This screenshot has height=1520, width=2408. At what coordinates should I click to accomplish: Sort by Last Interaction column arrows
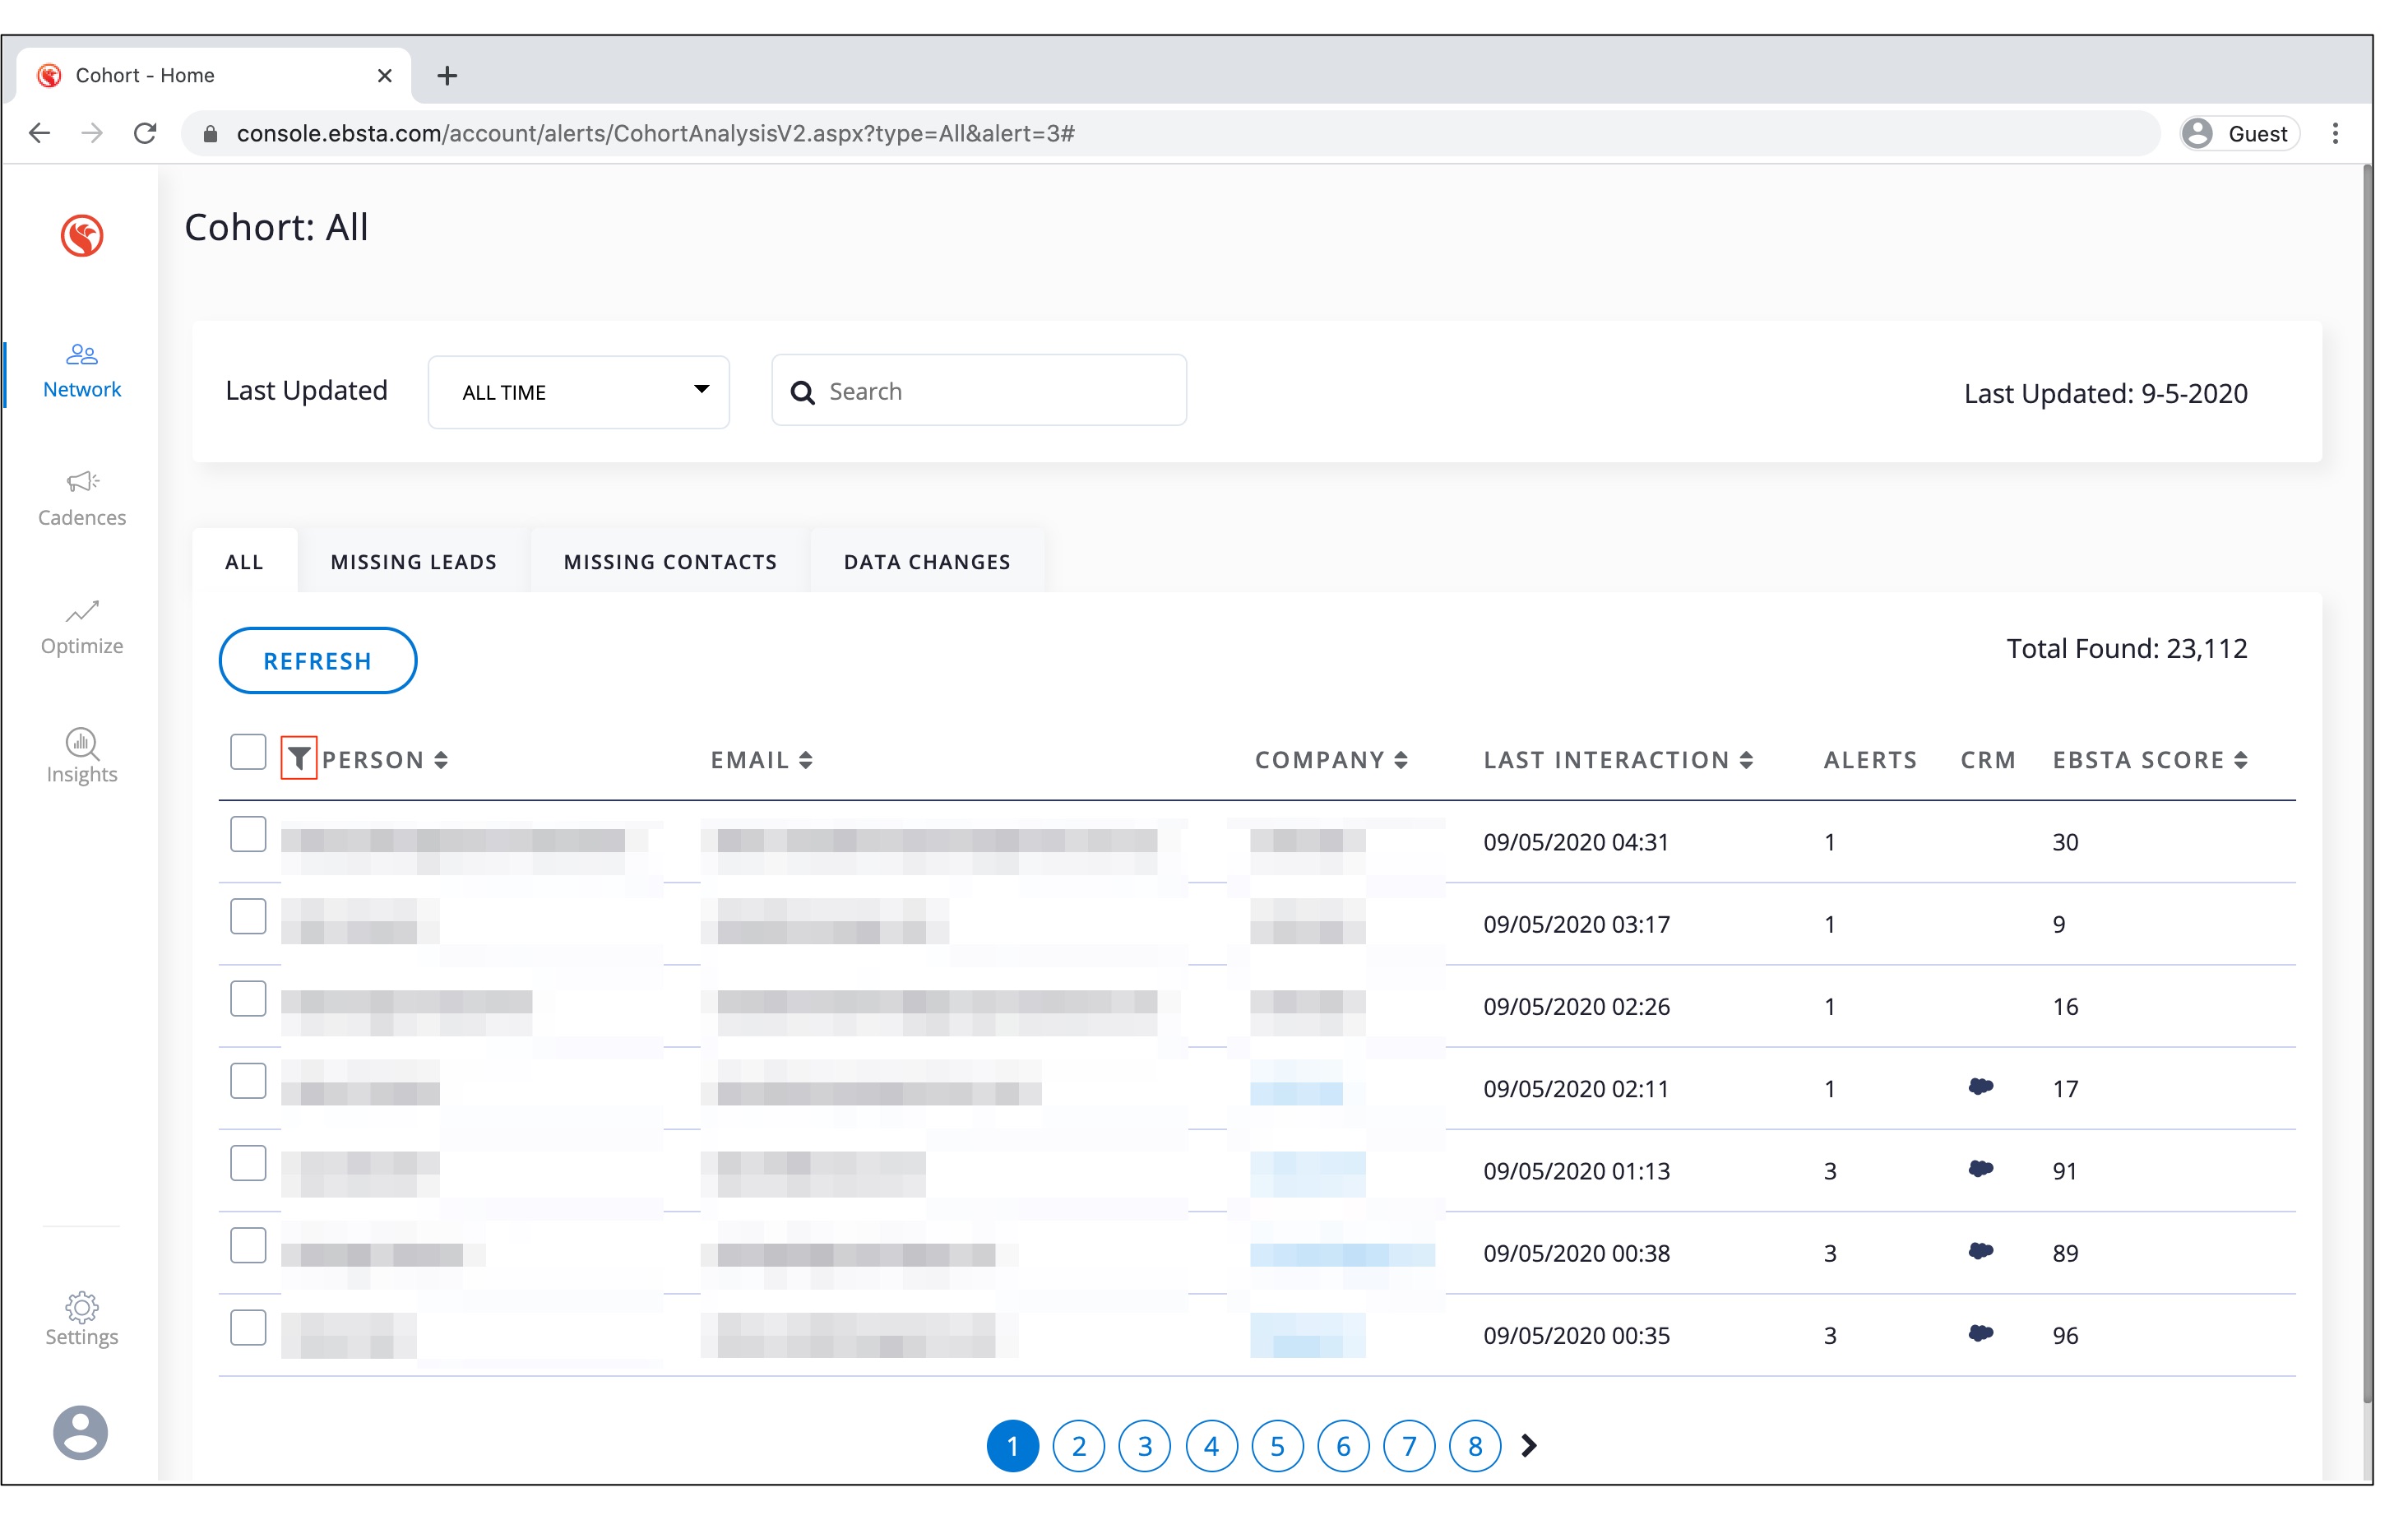pyautogui.click(x=1746, y=760)
